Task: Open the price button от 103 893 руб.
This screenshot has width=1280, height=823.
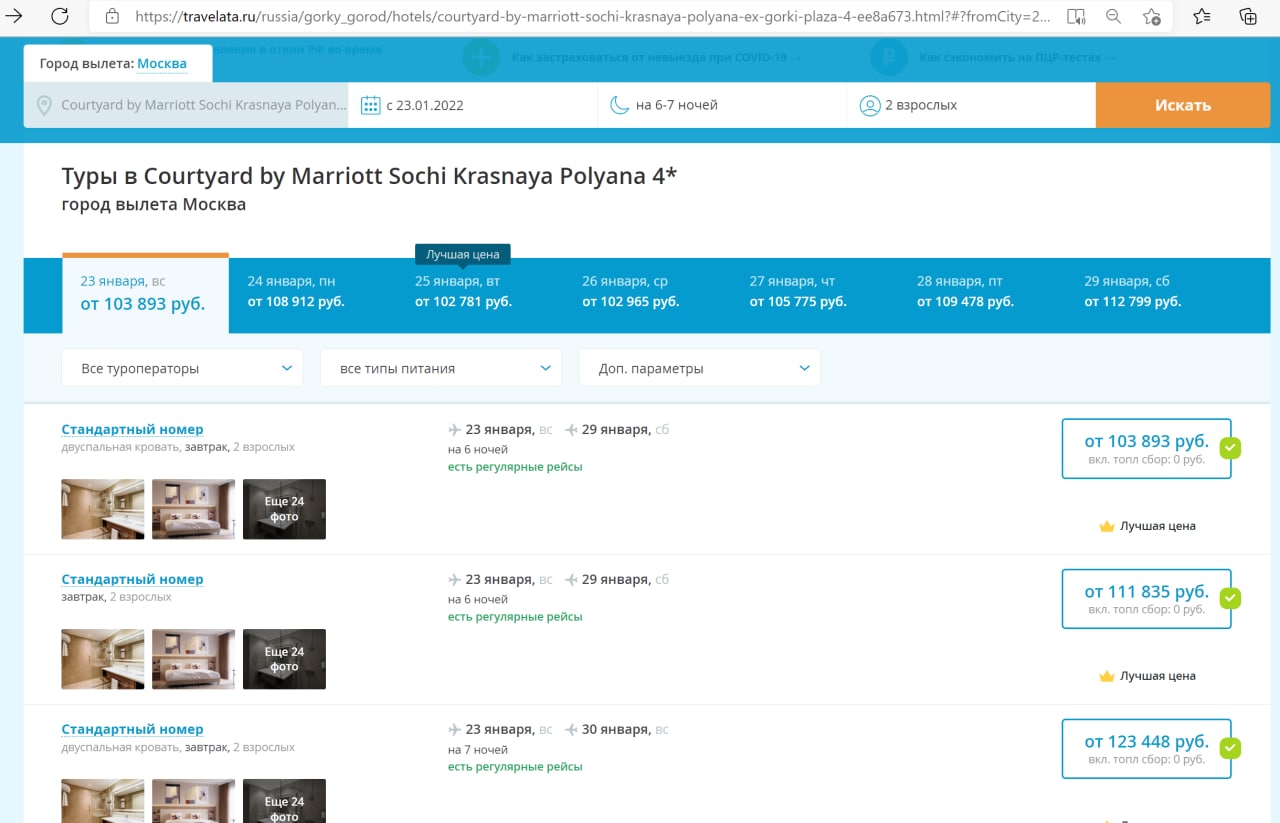Action: coord(1146,448)
